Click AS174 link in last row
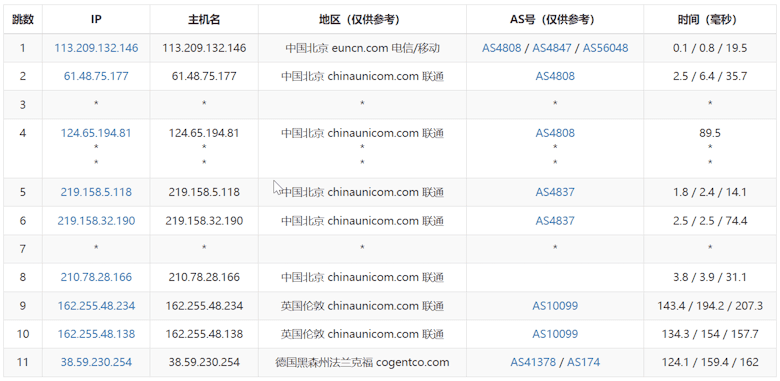The width and height of the screenshot is (780, 381). pos(584,363)
